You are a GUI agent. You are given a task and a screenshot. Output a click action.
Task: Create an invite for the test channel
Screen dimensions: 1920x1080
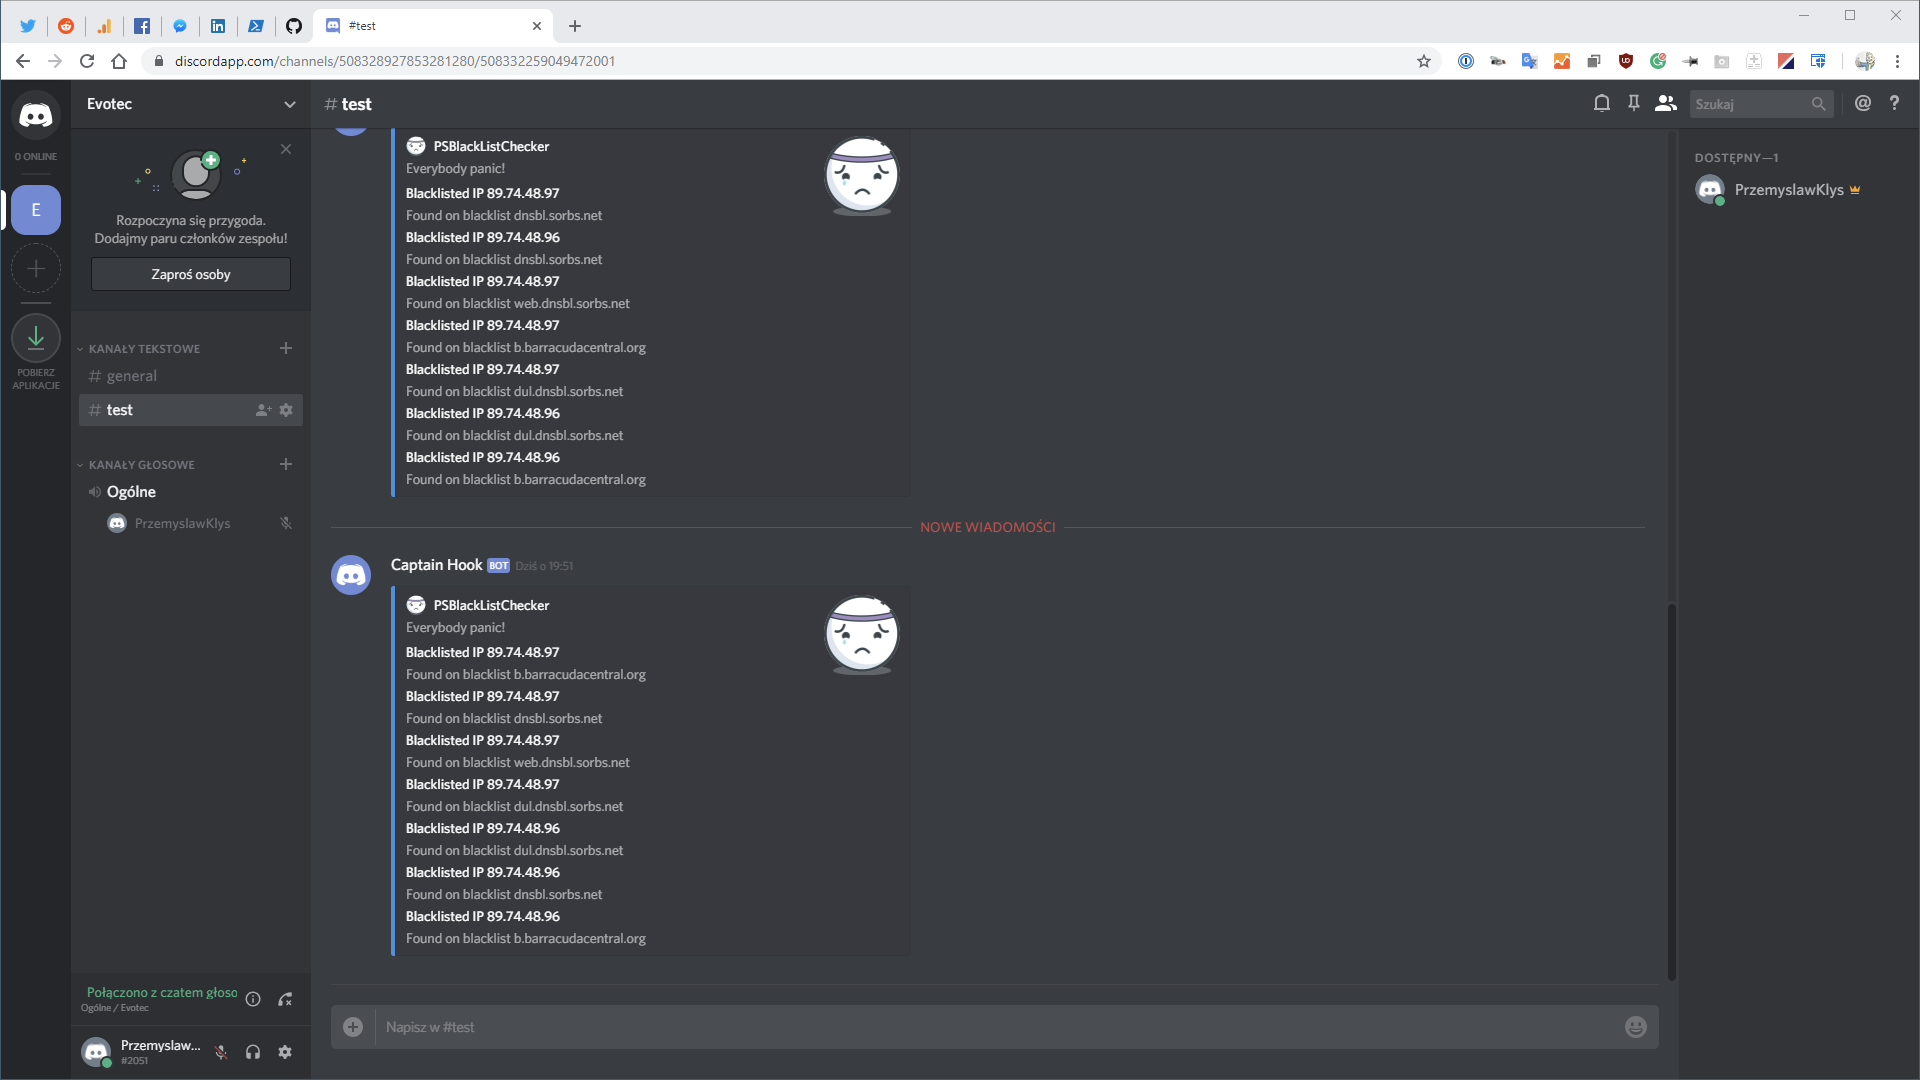pyautogui.click(x=262, y=410)
